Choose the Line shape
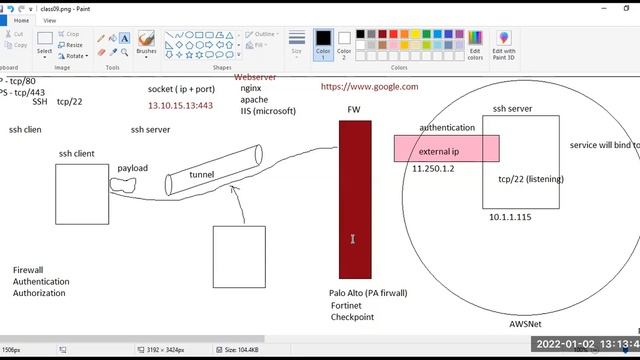This screenshot has height=360, width=640. coord(169,35)
